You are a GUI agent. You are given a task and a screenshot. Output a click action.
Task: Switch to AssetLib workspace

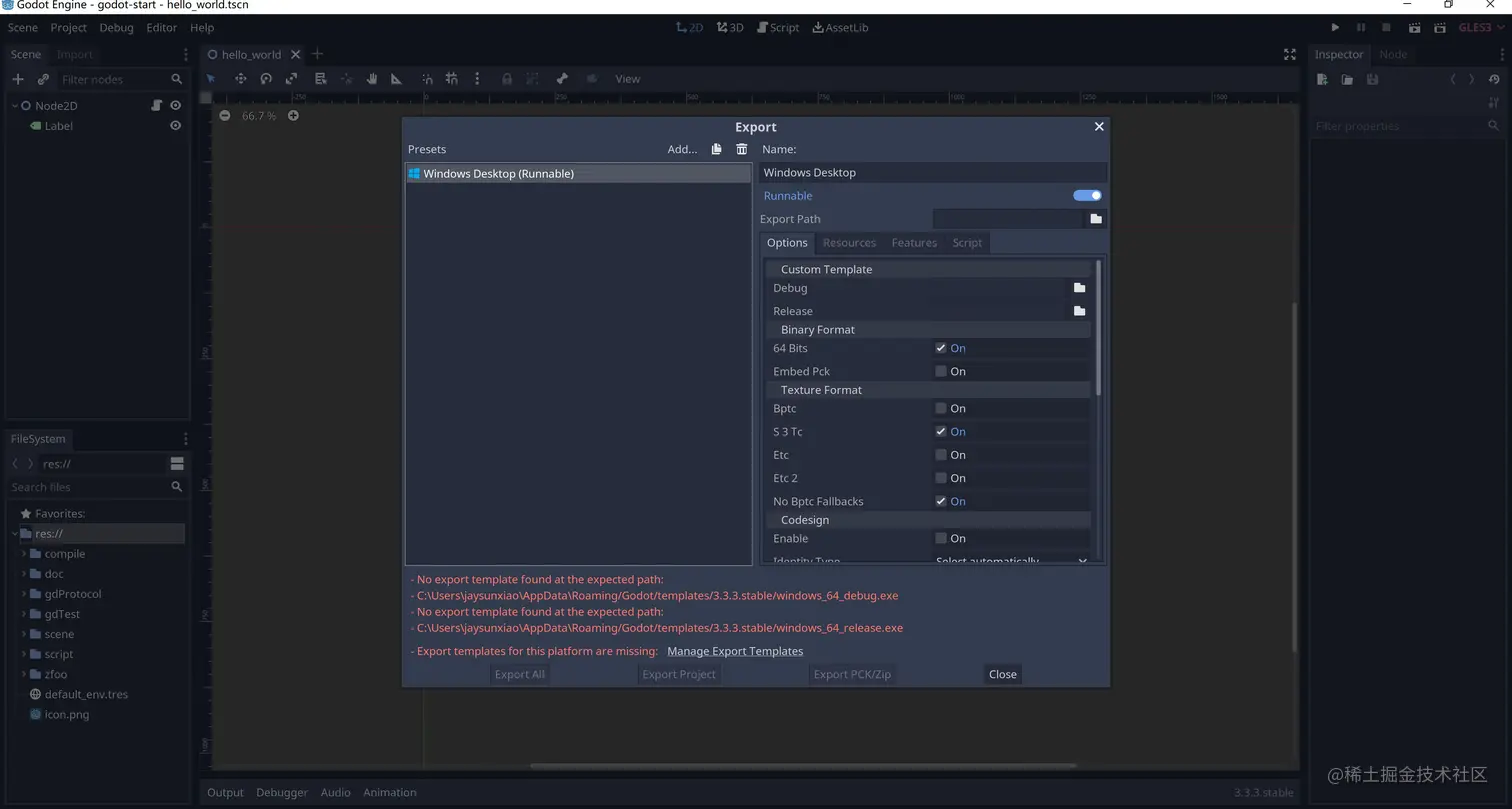[840, 28]
